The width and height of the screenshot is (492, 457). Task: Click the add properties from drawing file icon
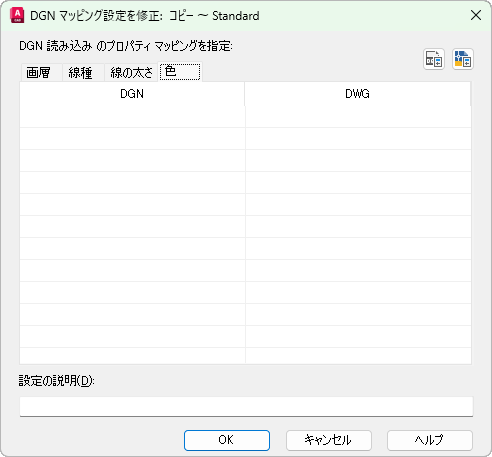[x=463, y=59]
